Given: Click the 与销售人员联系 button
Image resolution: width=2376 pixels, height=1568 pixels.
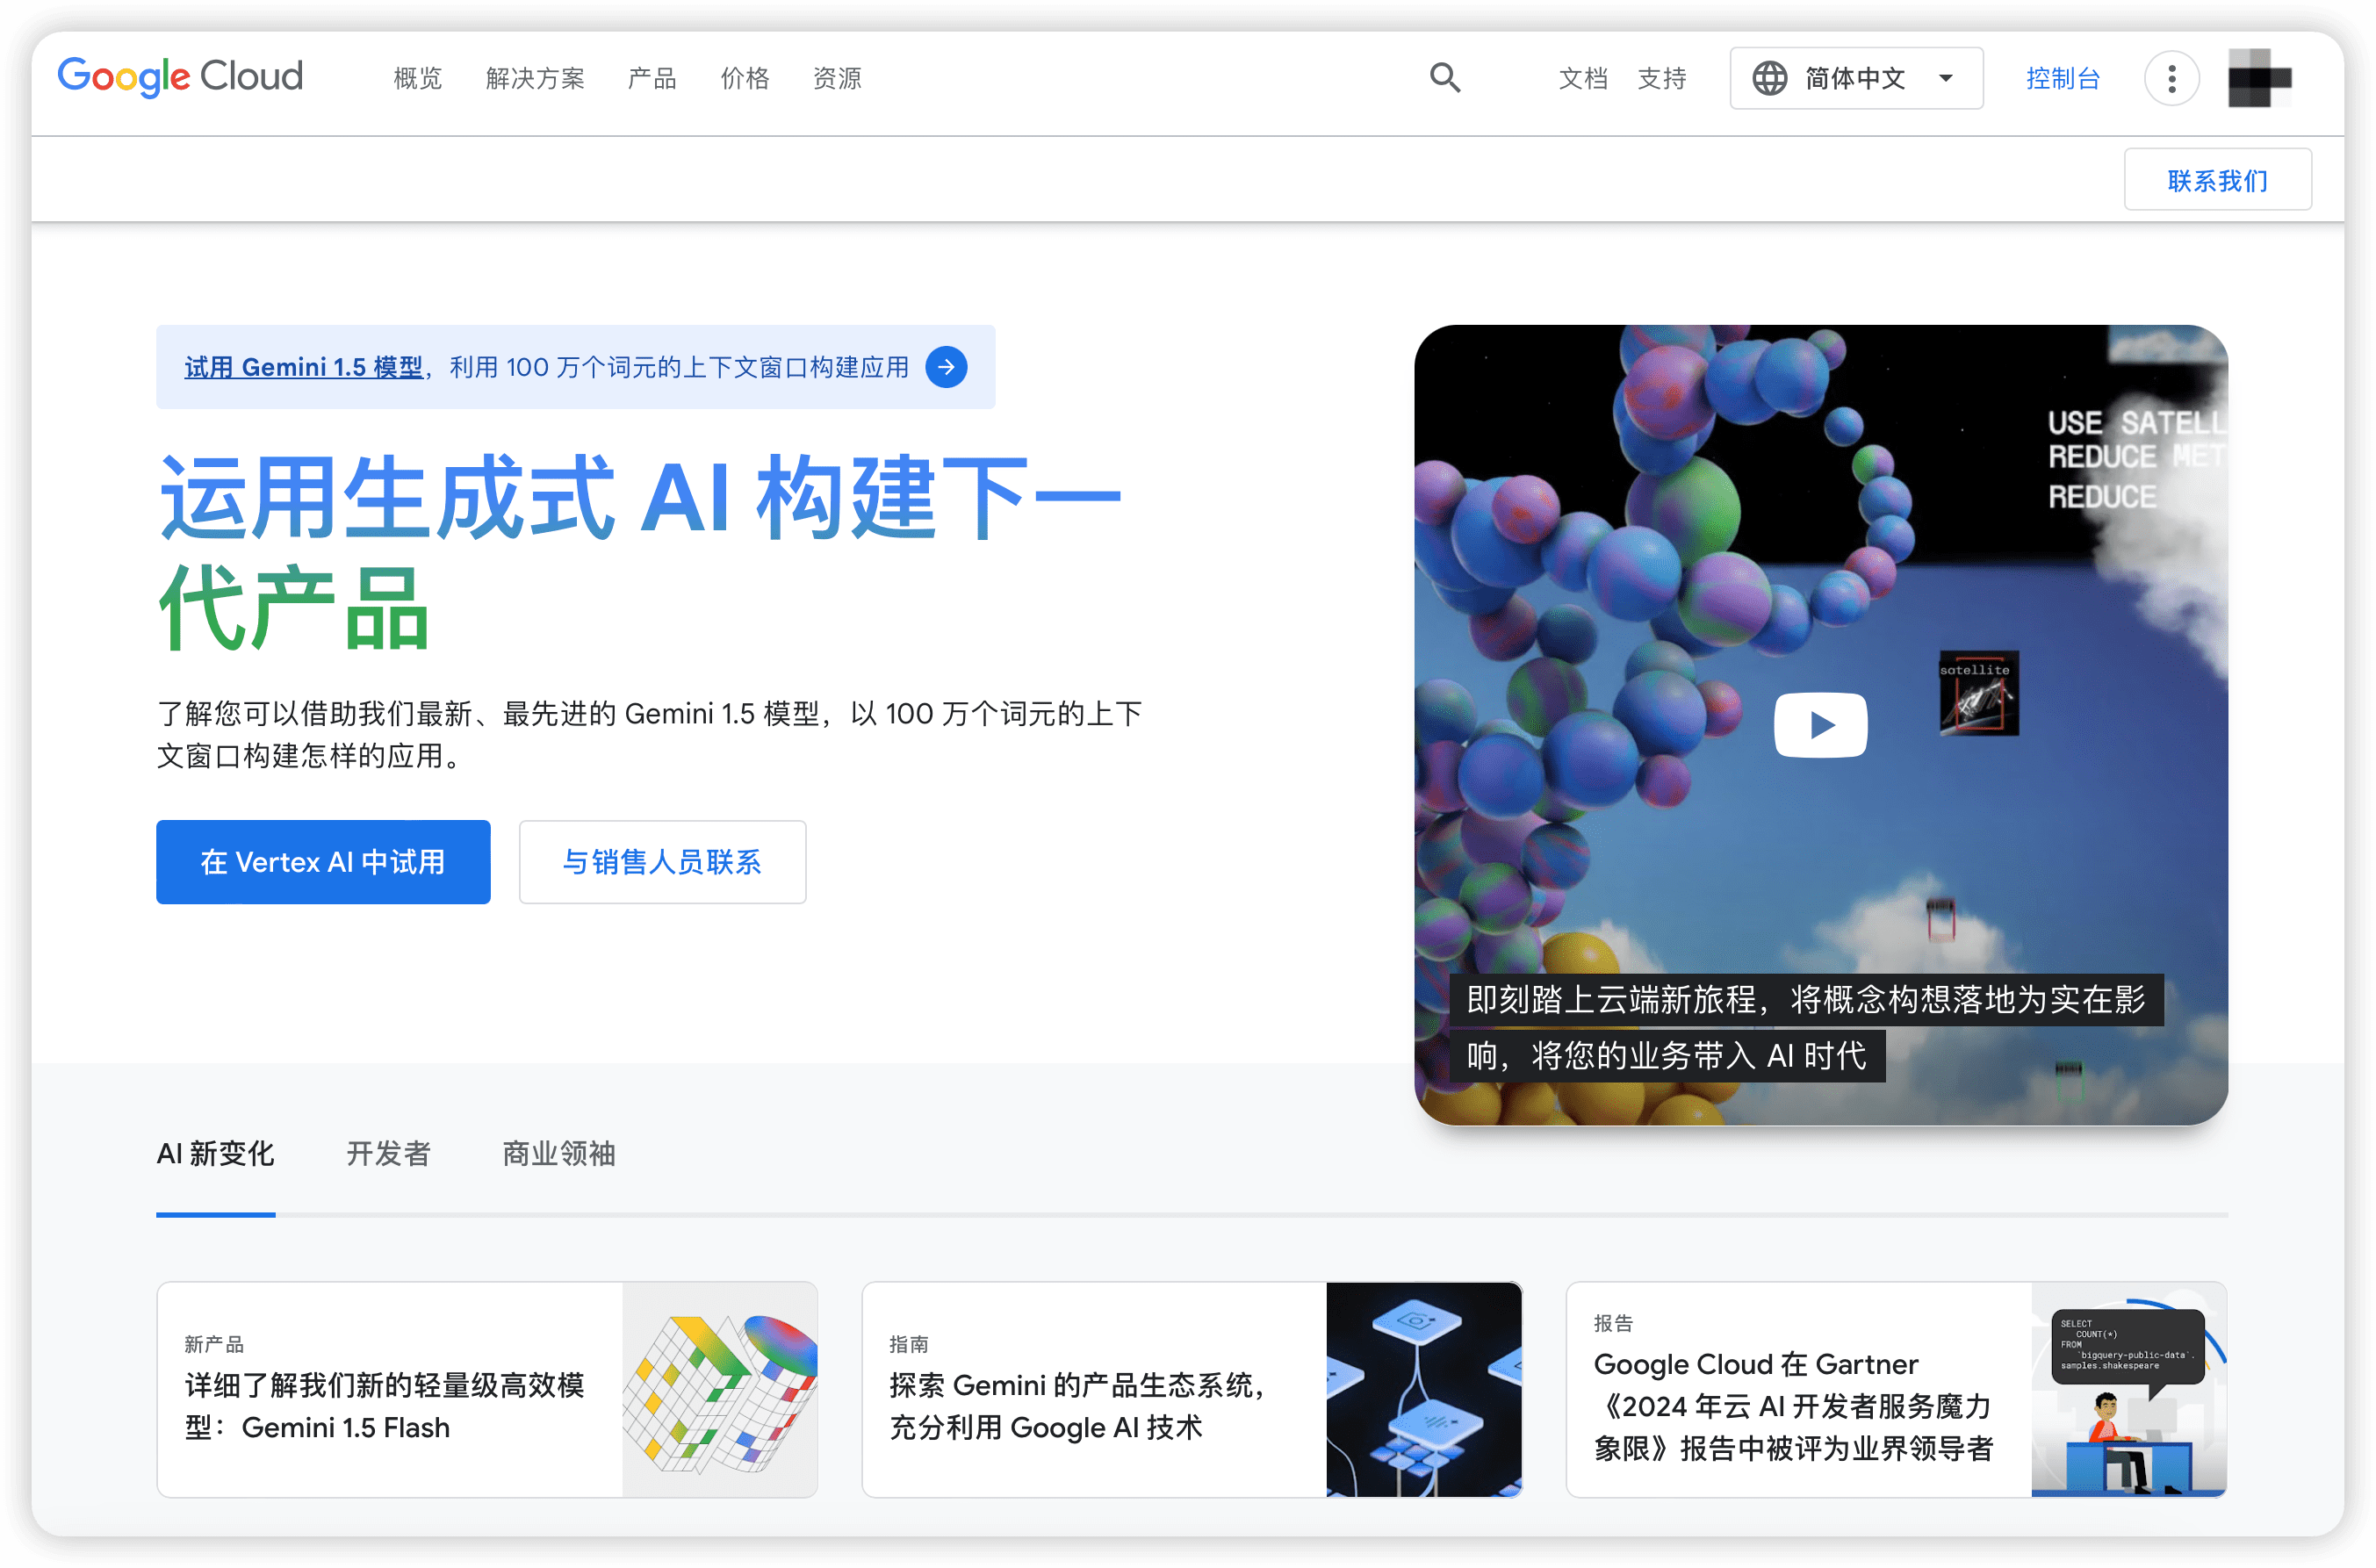Looking at the screenshot, I should click(x=662, y=862).
